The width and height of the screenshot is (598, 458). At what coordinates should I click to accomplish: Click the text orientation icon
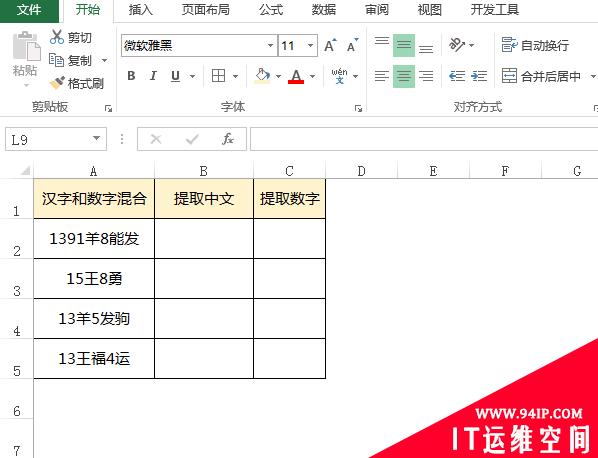(x=457, y=45)
